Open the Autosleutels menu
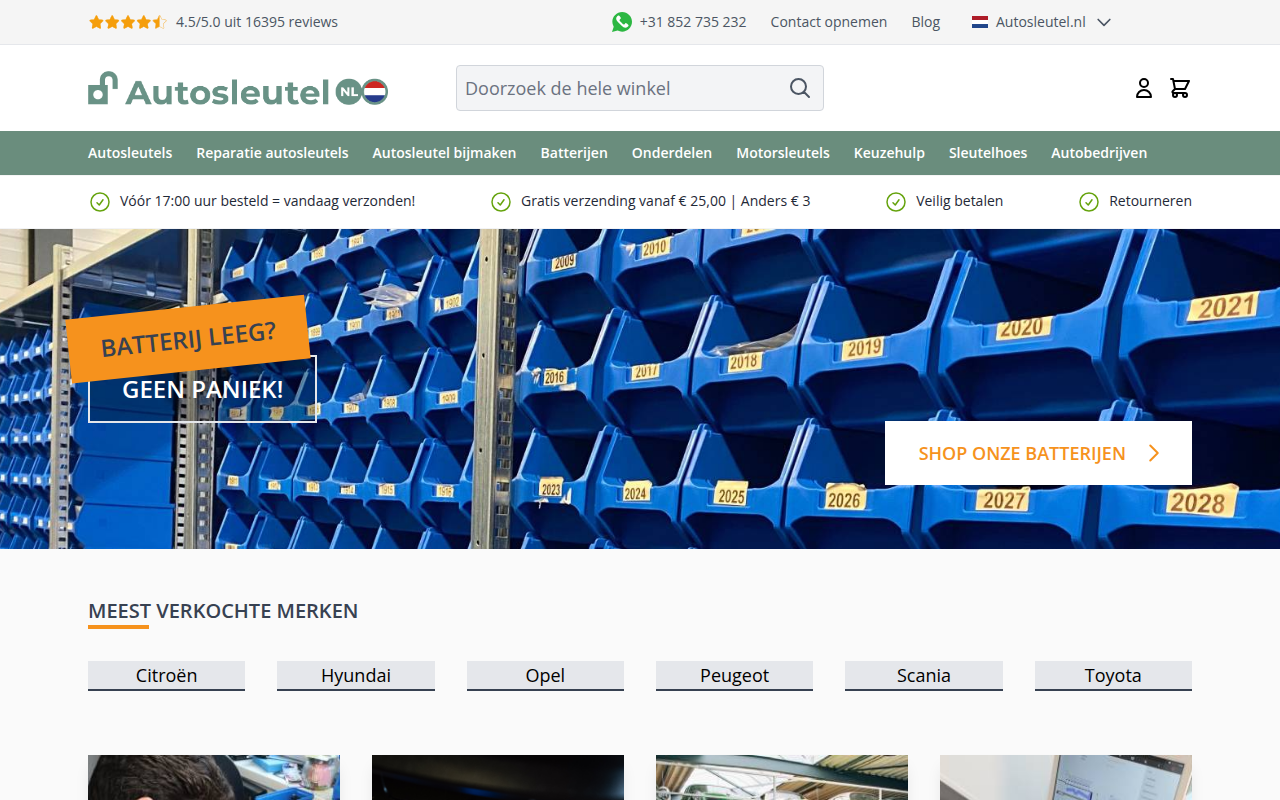Screen dimensions: 1280x800 click(130, 153)
